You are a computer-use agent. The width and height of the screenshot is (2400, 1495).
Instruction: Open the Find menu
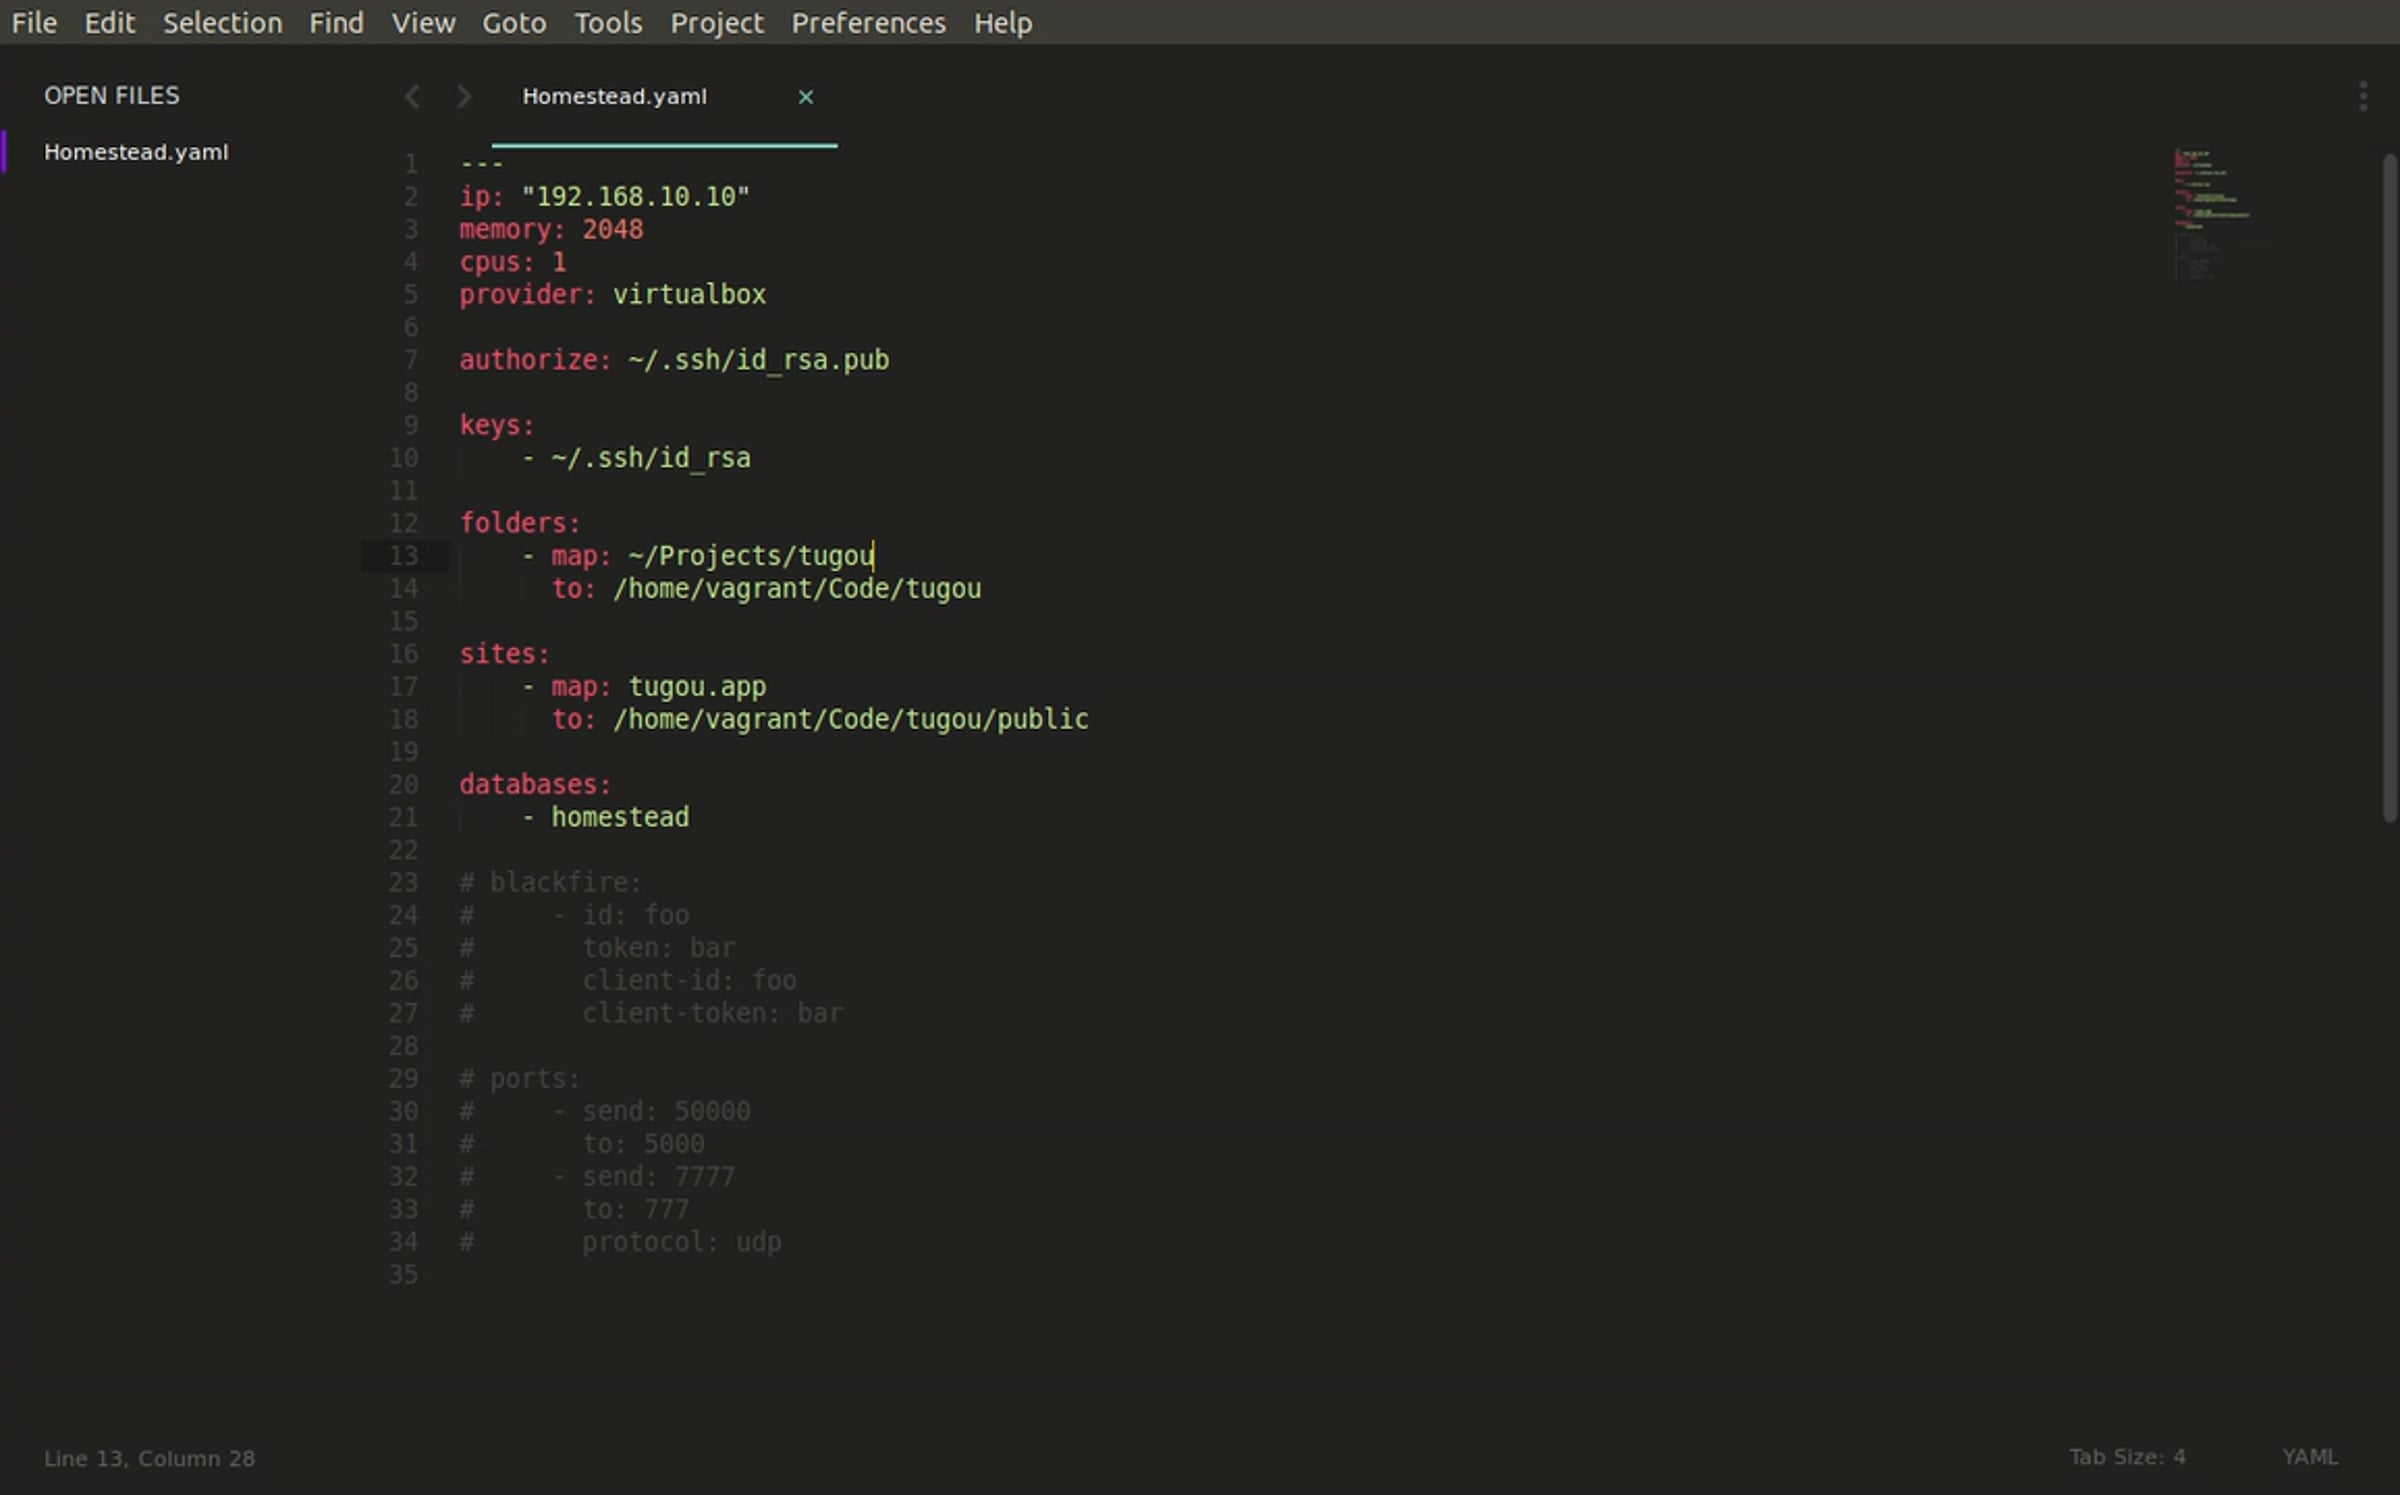click(x=336, y=22)
